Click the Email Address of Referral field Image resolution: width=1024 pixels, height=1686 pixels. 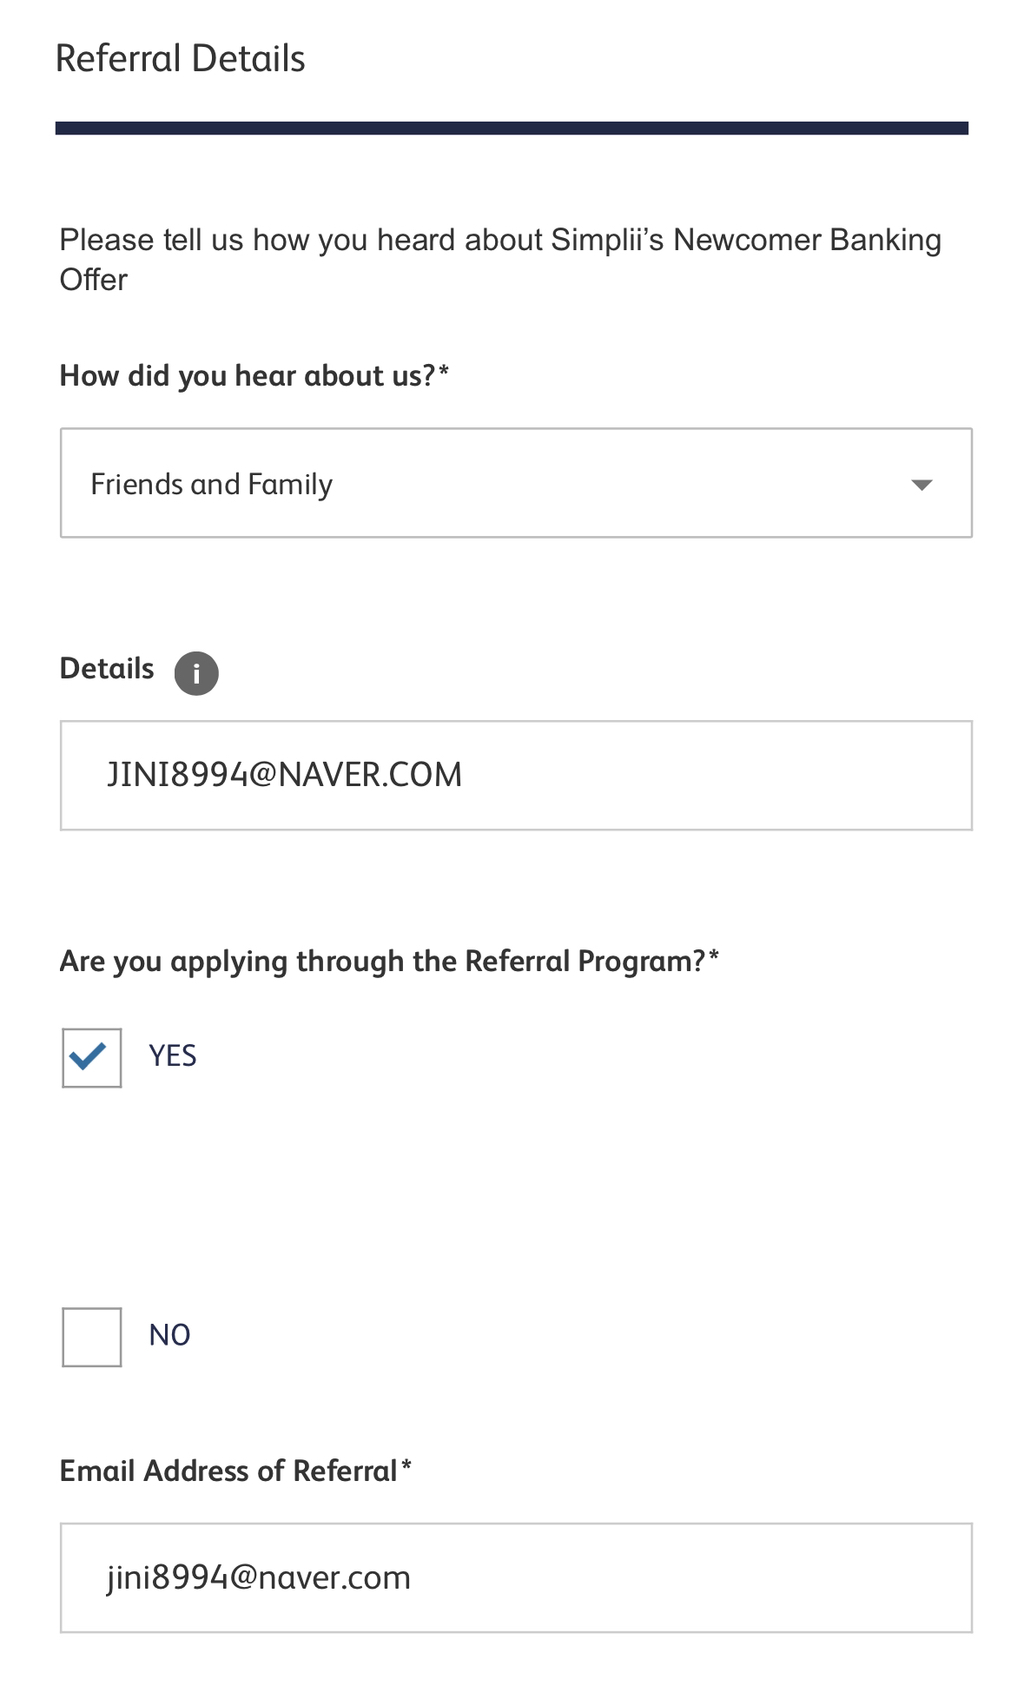pos(515,1578)
